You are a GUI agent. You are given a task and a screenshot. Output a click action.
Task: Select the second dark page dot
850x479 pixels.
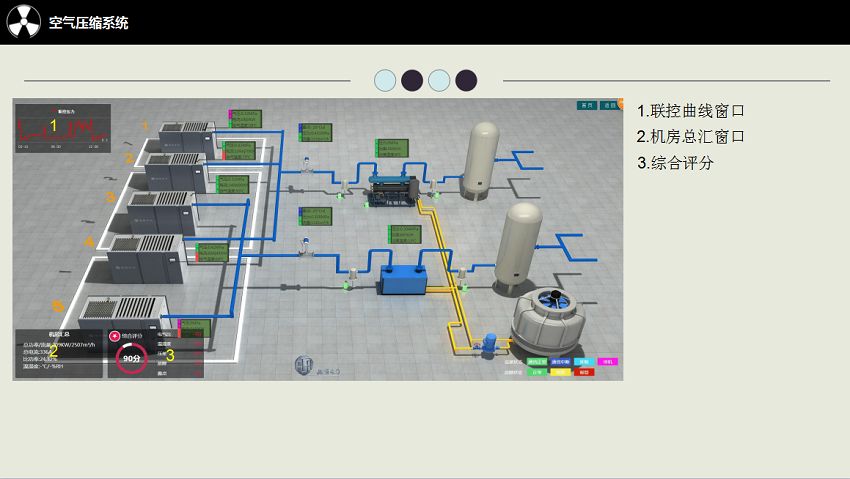point(412,80)
